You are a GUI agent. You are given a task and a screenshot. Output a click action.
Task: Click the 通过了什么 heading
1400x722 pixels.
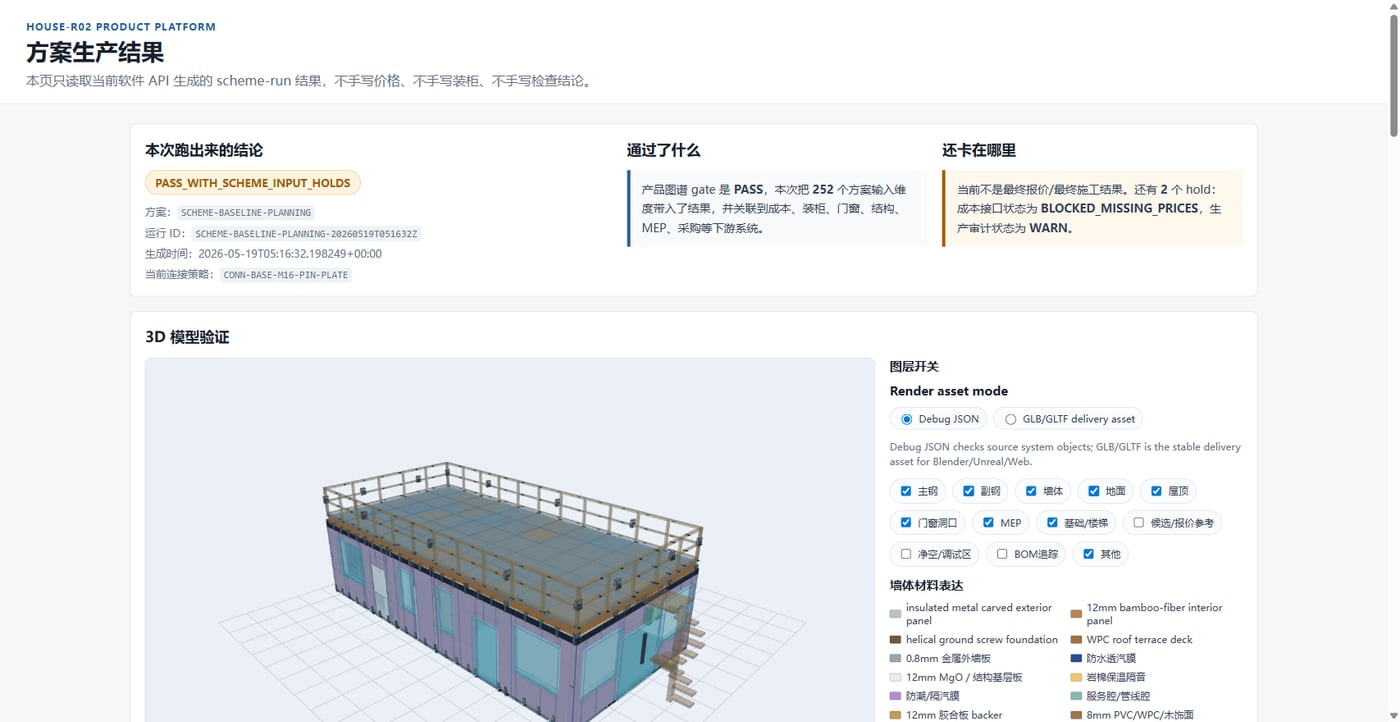coord(663,150)
